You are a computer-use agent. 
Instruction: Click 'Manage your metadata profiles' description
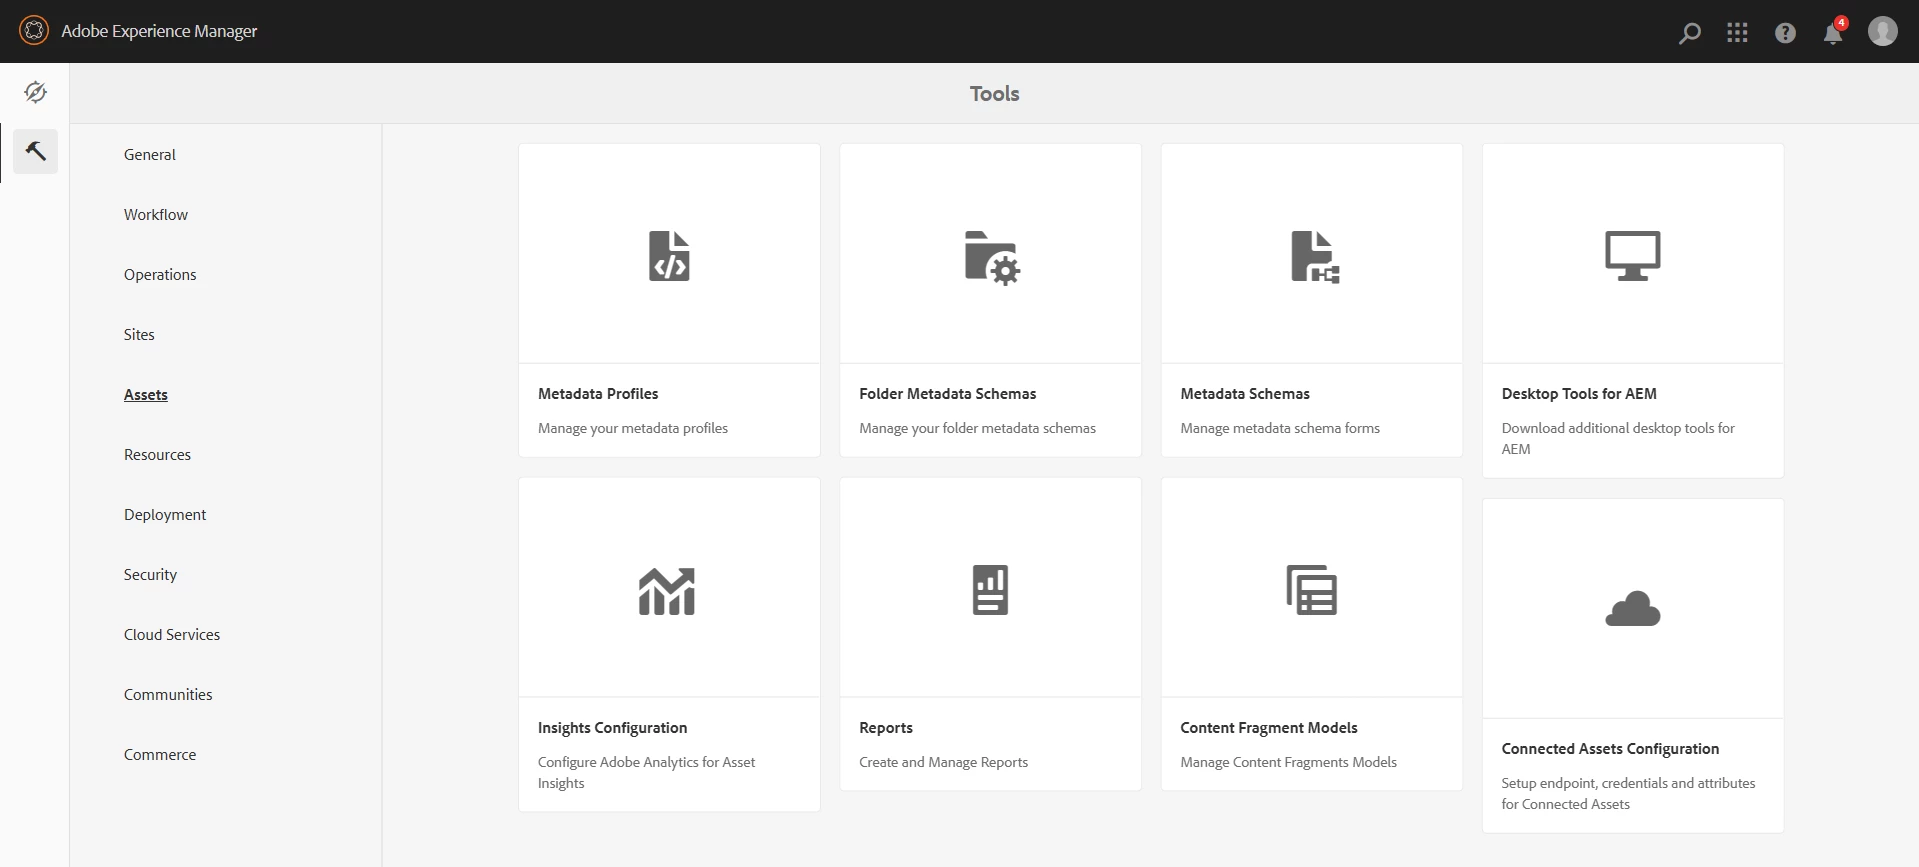[633, 428]
